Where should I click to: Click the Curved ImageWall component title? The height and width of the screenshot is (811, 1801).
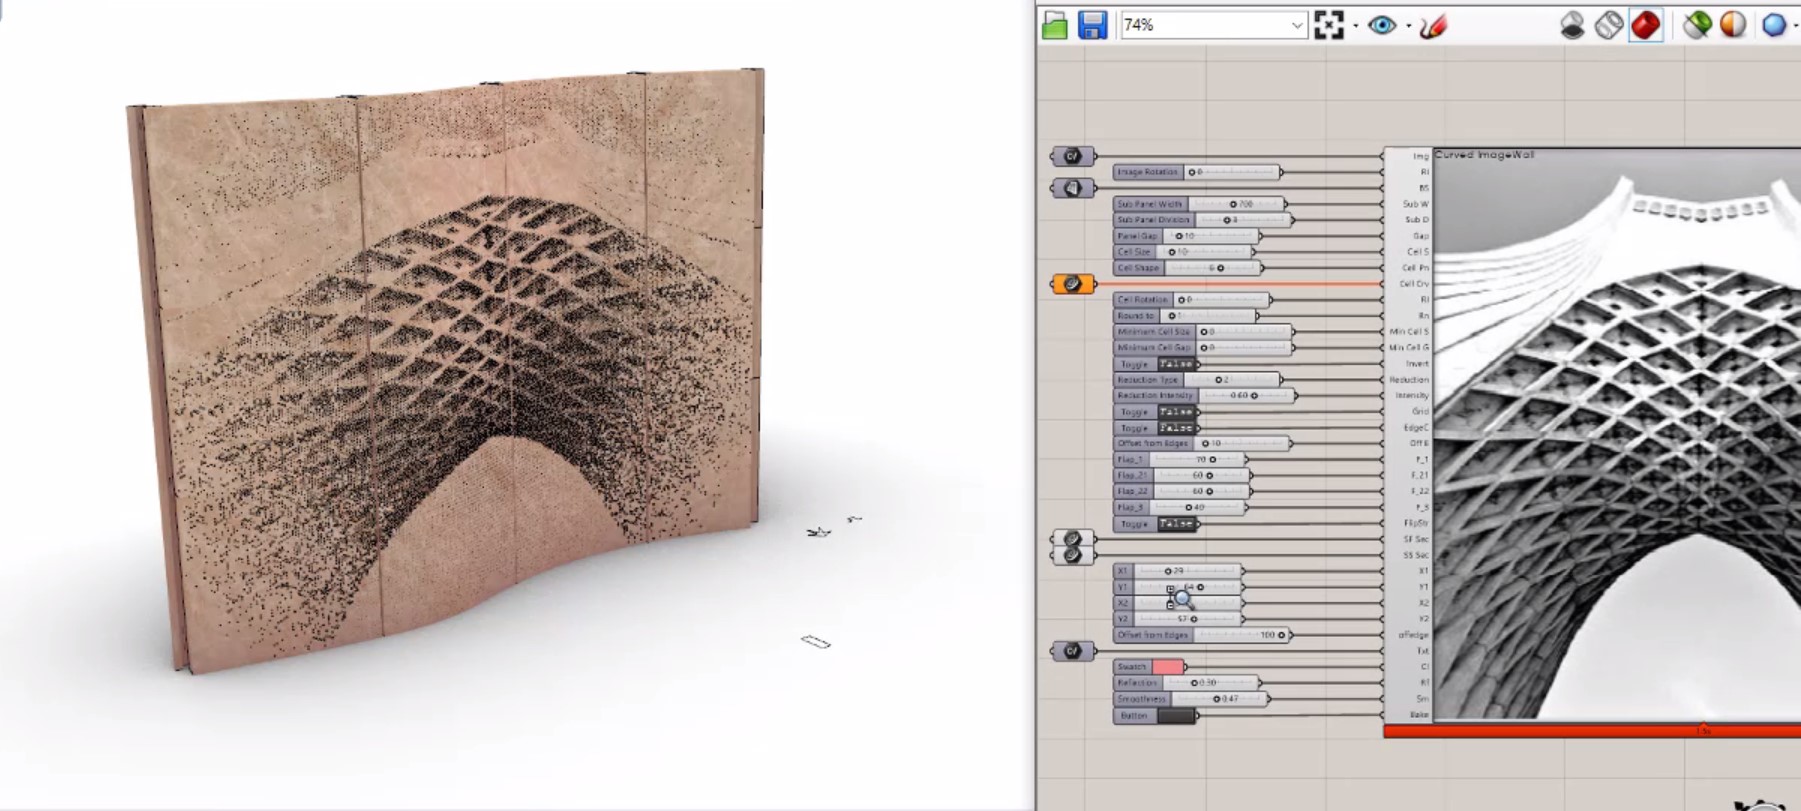1485,155
